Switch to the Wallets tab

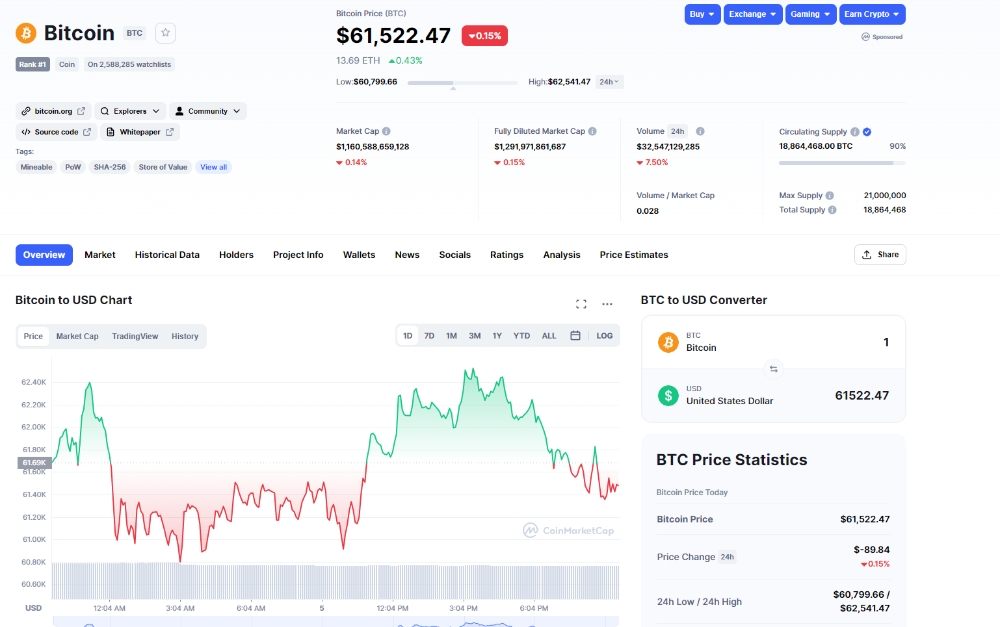(359, 254)
